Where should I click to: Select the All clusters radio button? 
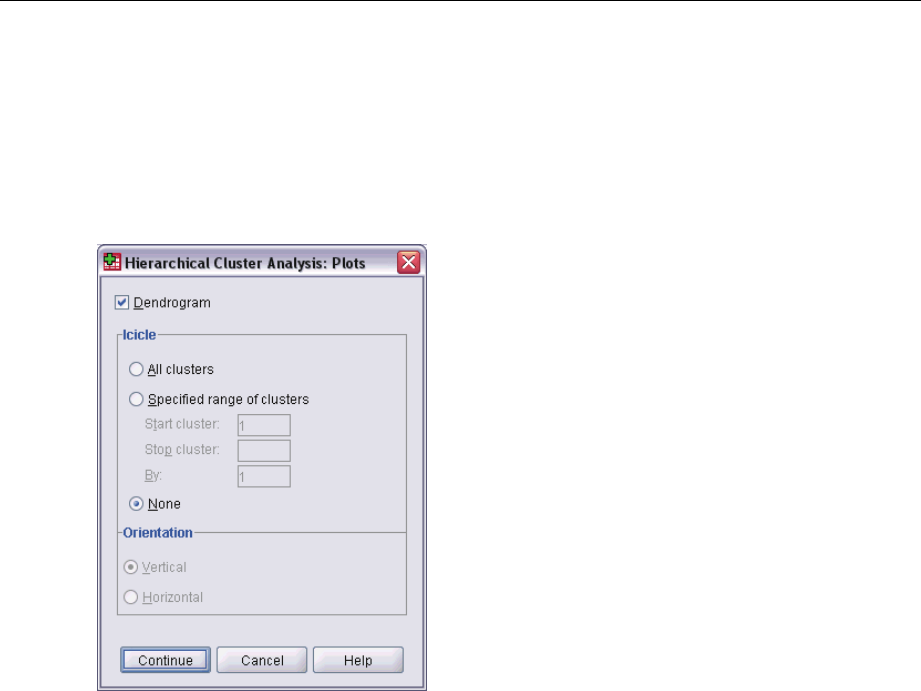(136, 369)
